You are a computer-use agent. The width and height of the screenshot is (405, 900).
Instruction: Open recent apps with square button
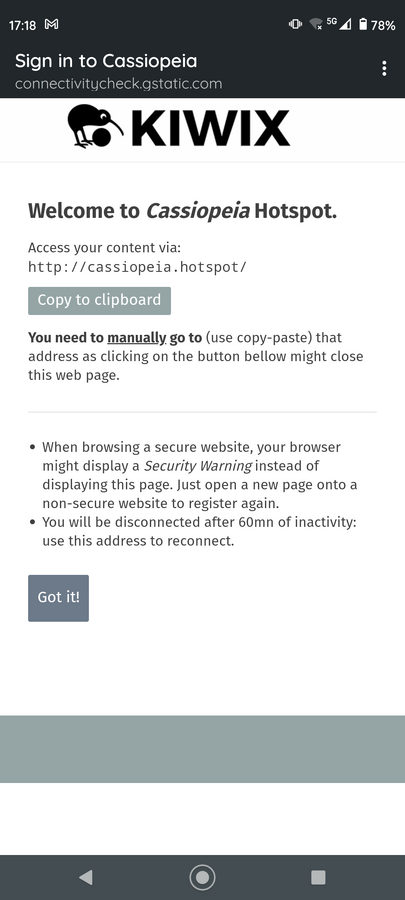pos(318,877)
